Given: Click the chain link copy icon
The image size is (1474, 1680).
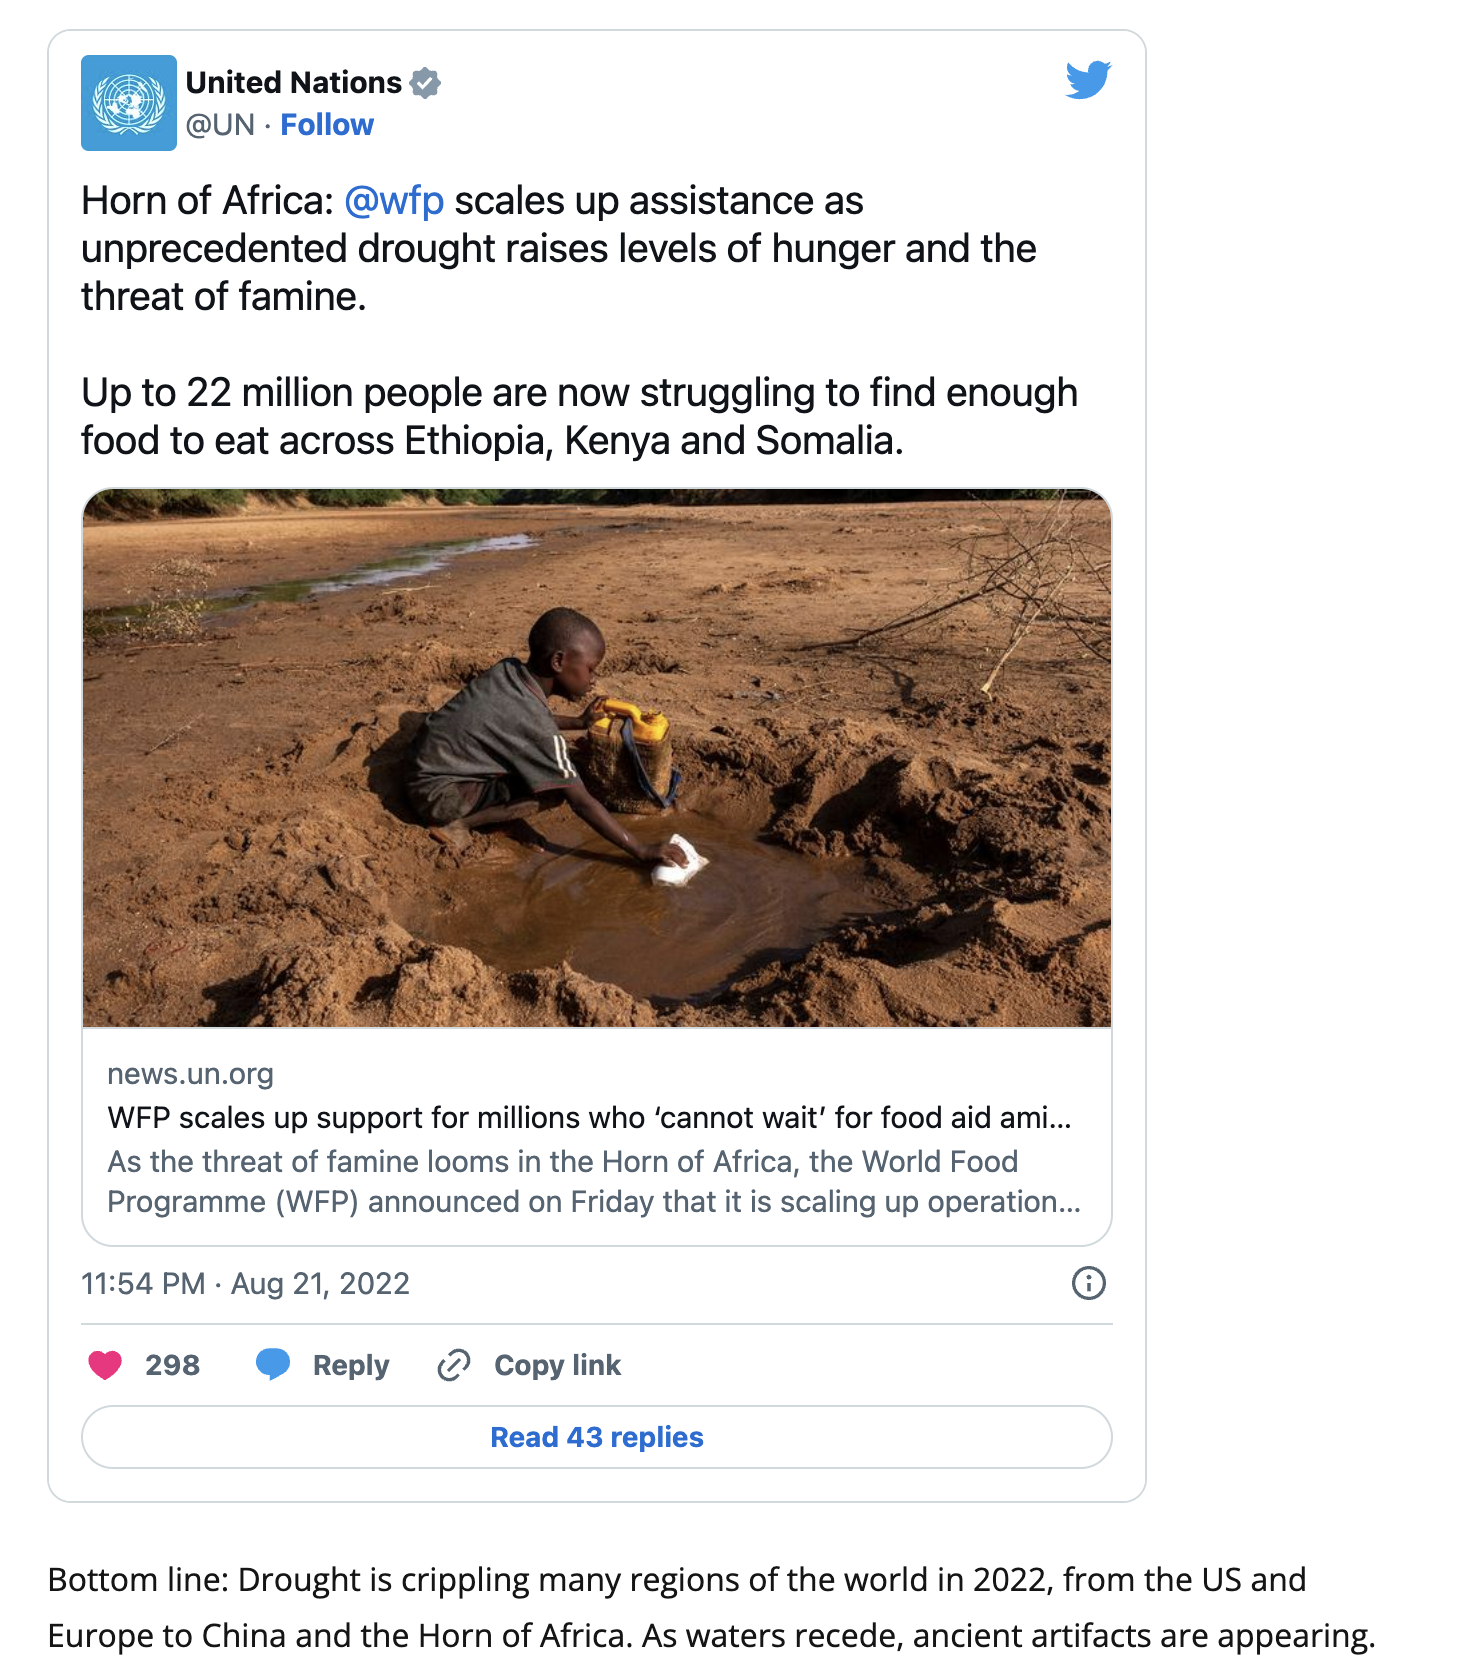Looking at the screenshot, I should point(454,1364).
